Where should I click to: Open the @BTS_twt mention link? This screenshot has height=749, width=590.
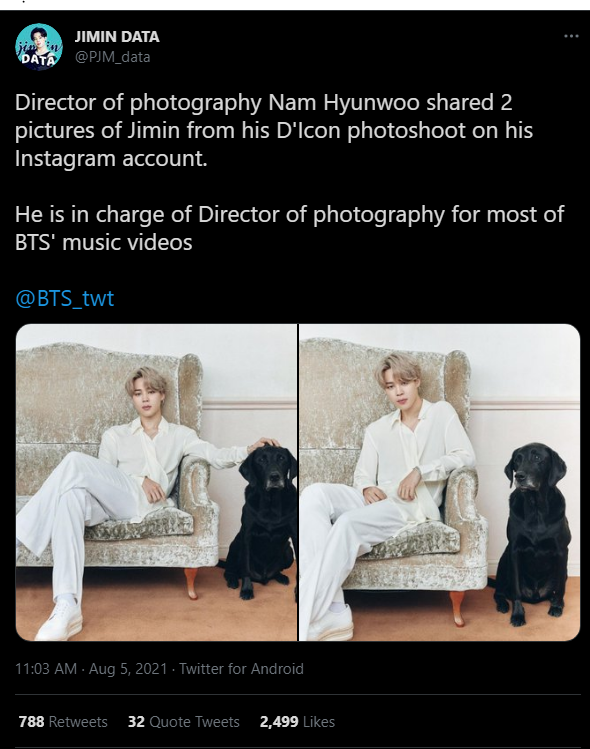[x=64, y=299]
